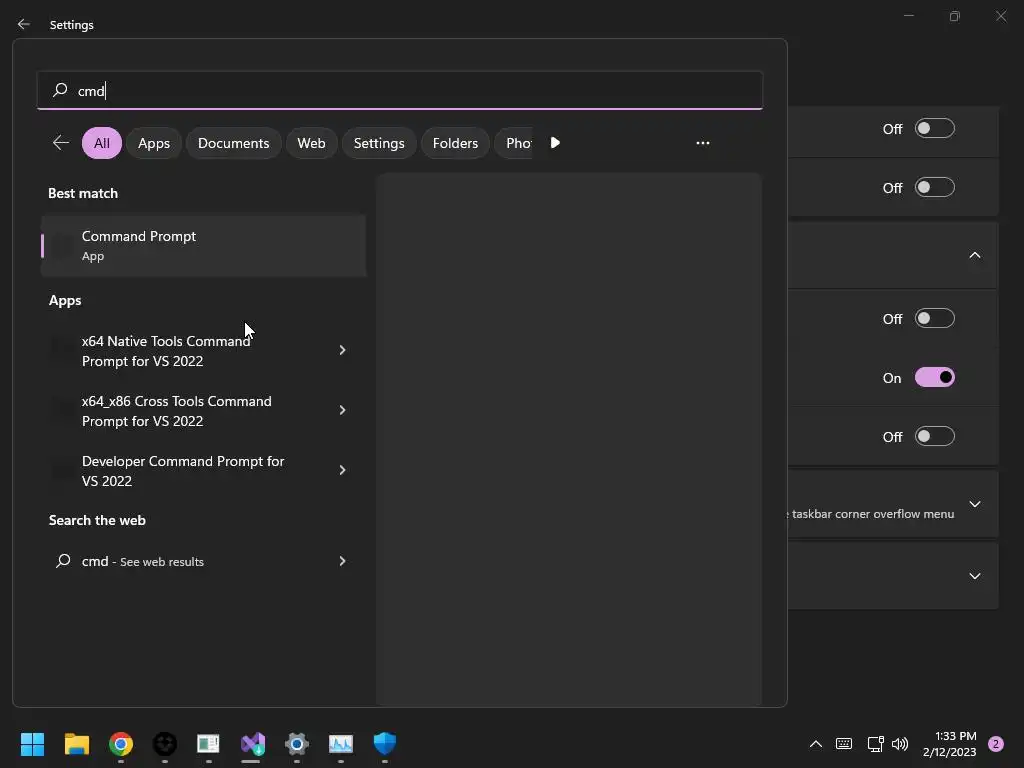Open the Command Prompt best match
Viewport: 1024px width, 768px height.
point(203,246)
